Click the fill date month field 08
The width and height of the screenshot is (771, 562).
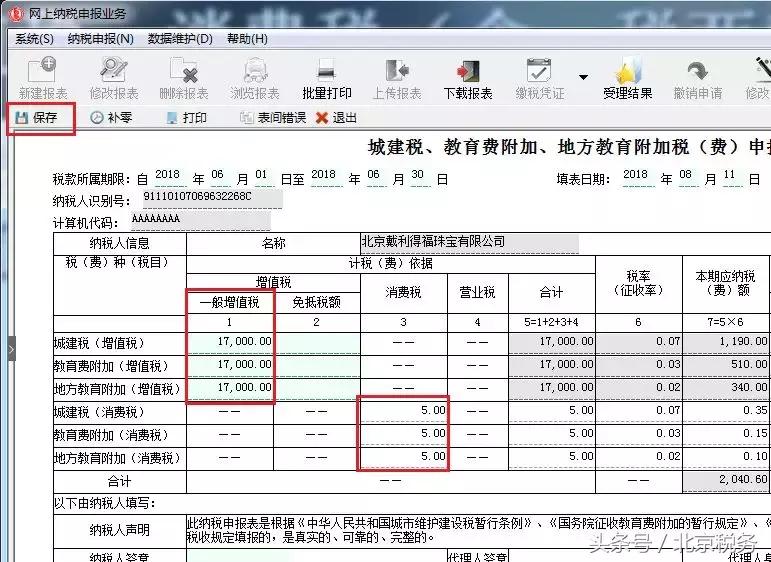[x=688, y=177]
